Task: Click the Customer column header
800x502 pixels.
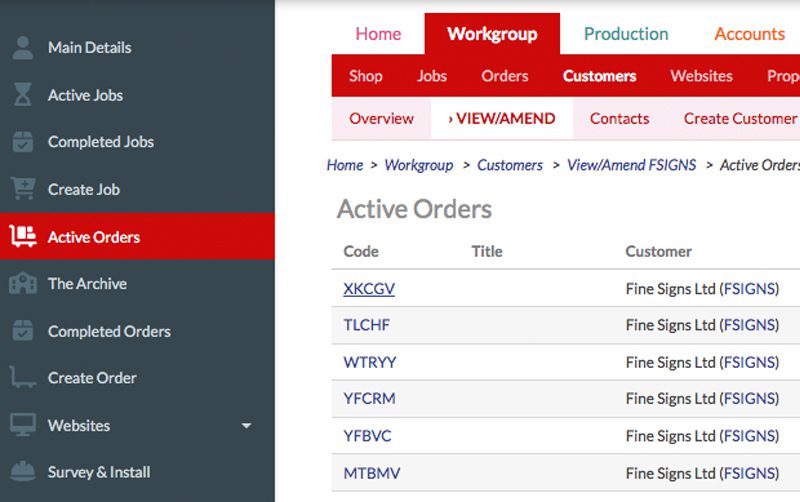Action: pyautogui.click(x=658, y=252)
